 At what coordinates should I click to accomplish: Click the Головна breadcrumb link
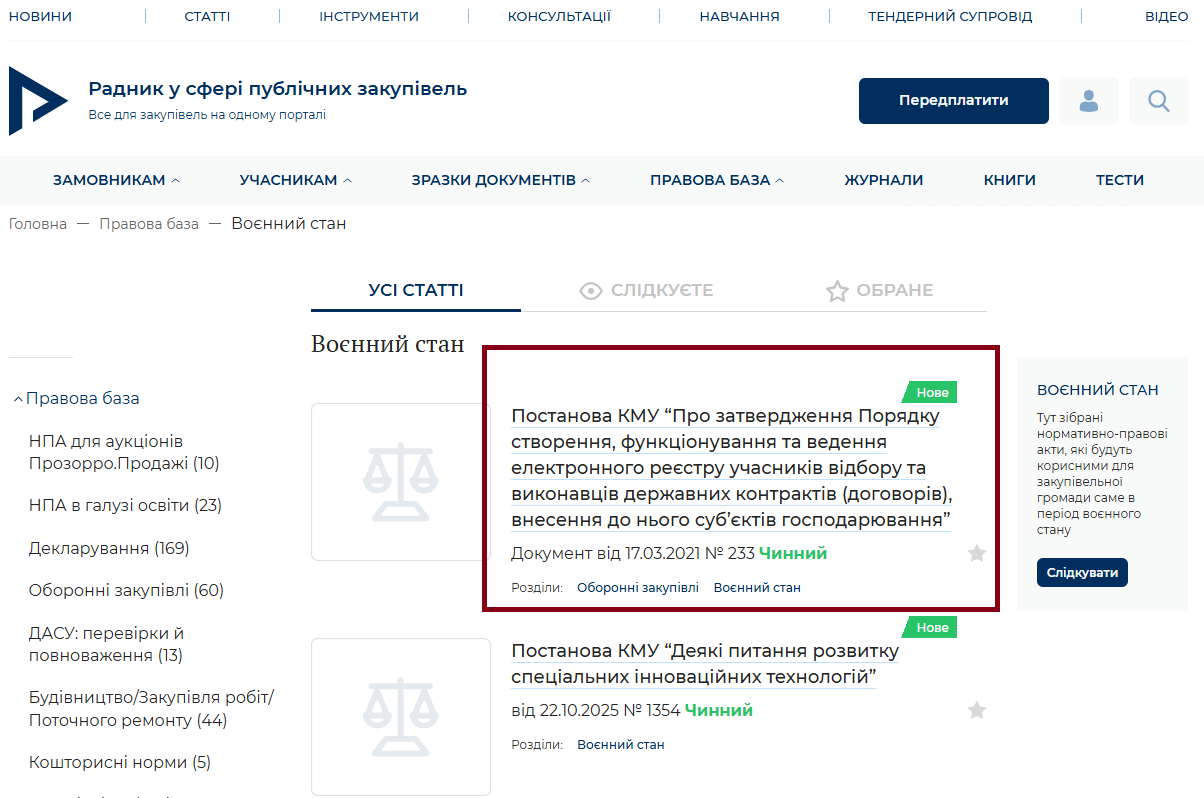(38, 224)
